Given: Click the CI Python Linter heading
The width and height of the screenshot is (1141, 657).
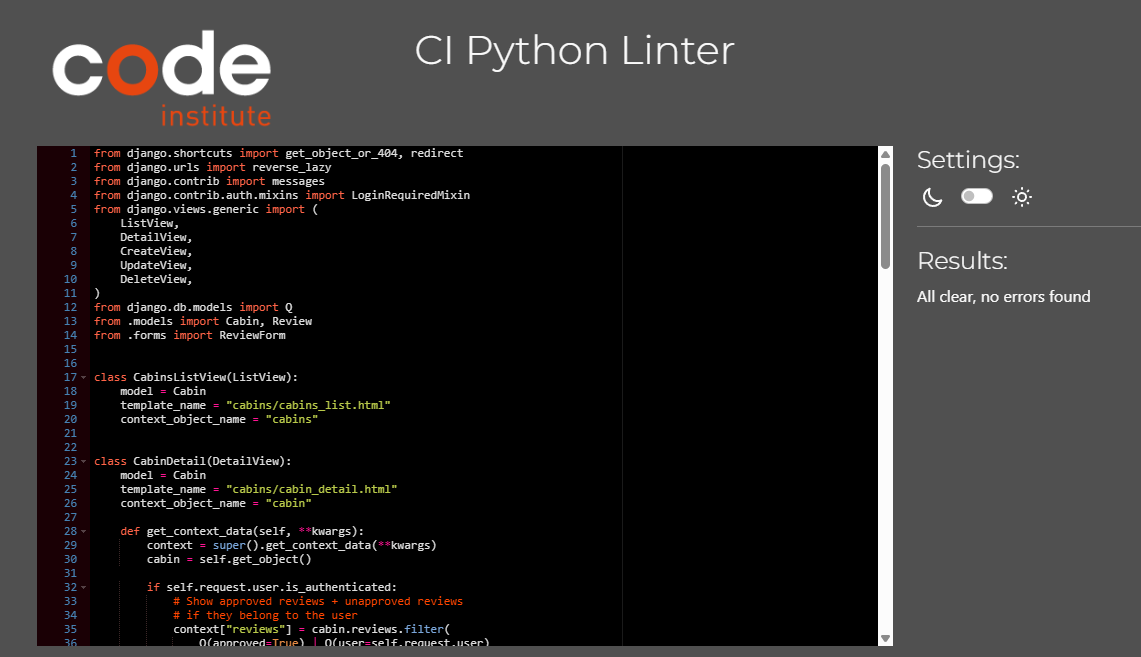Looking at the screenshot, I should point(574,51).
